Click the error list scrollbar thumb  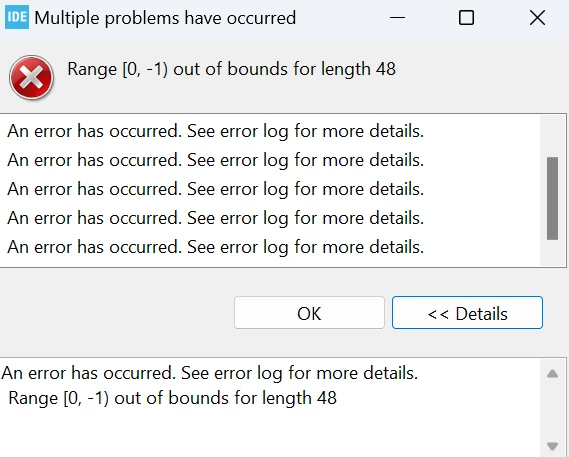(552, 198)
